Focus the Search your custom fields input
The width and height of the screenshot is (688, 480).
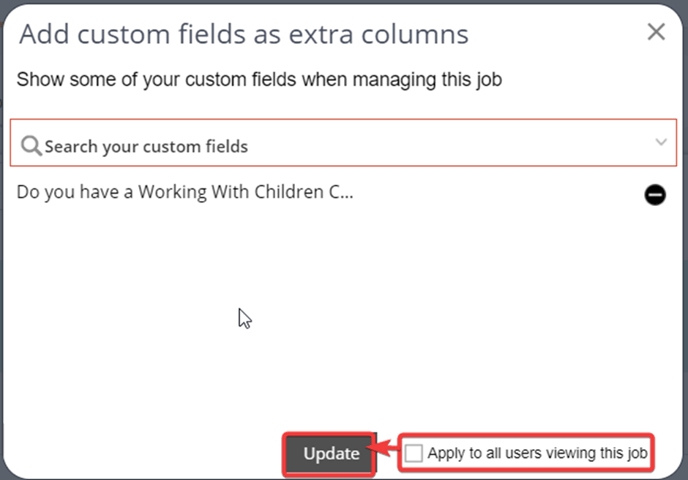343,143
